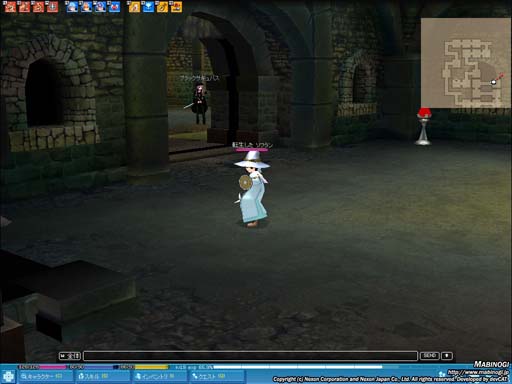Screen dimensions: 512x384
Task: Select the third red skill hotkey icon
Action: 38,7
